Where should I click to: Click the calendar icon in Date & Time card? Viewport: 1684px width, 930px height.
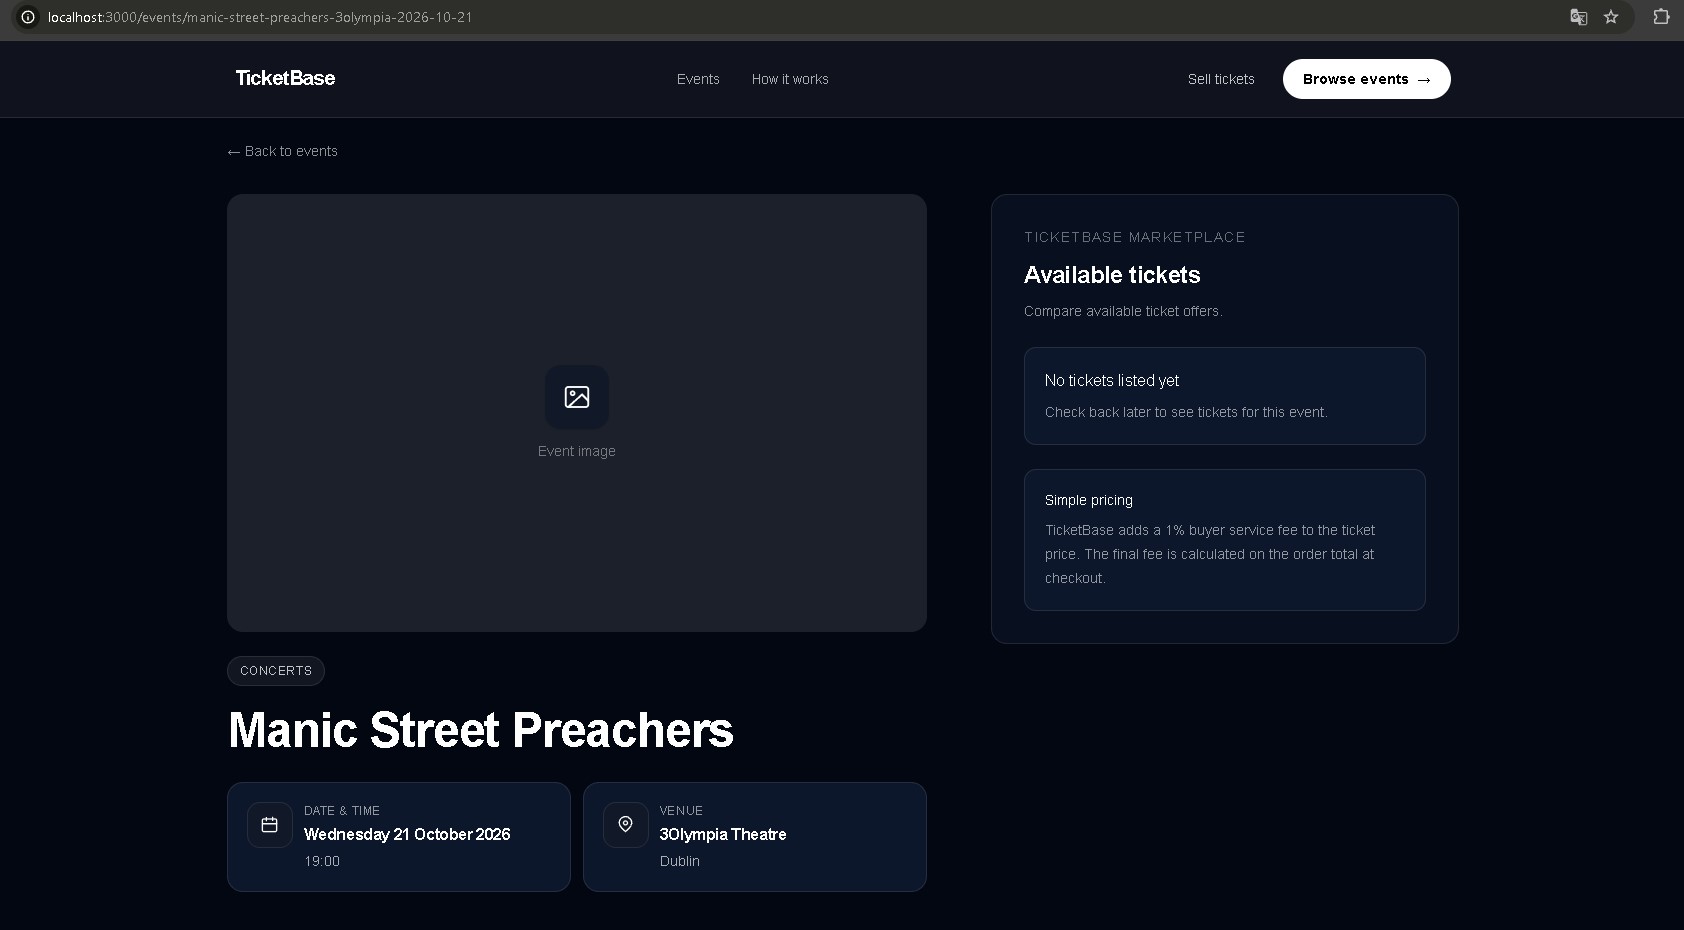(x=270, y=825)
